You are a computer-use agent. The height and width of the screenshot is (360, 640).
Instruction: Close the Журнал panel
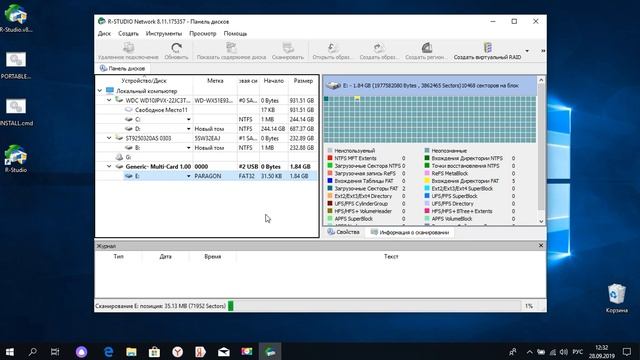pyautogui.click(x=541, y=245)
